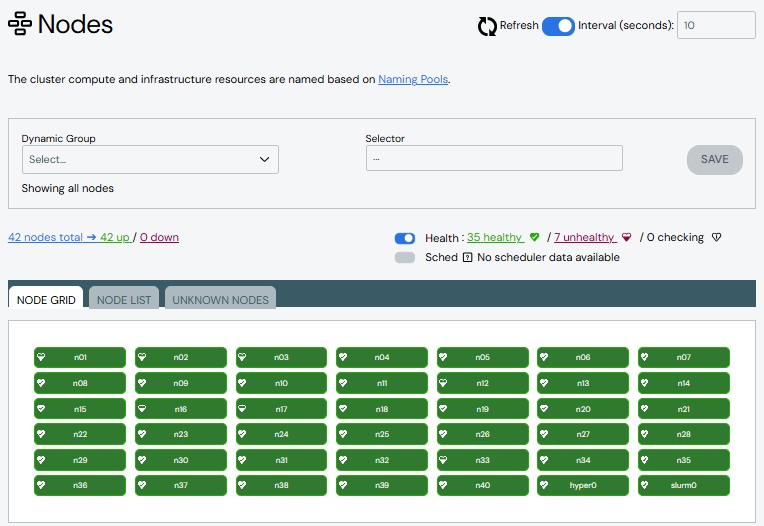Click the red unhealthy heart icon
Image resolution: width=764 pixels, height=526 pixels.
point(627,237)
